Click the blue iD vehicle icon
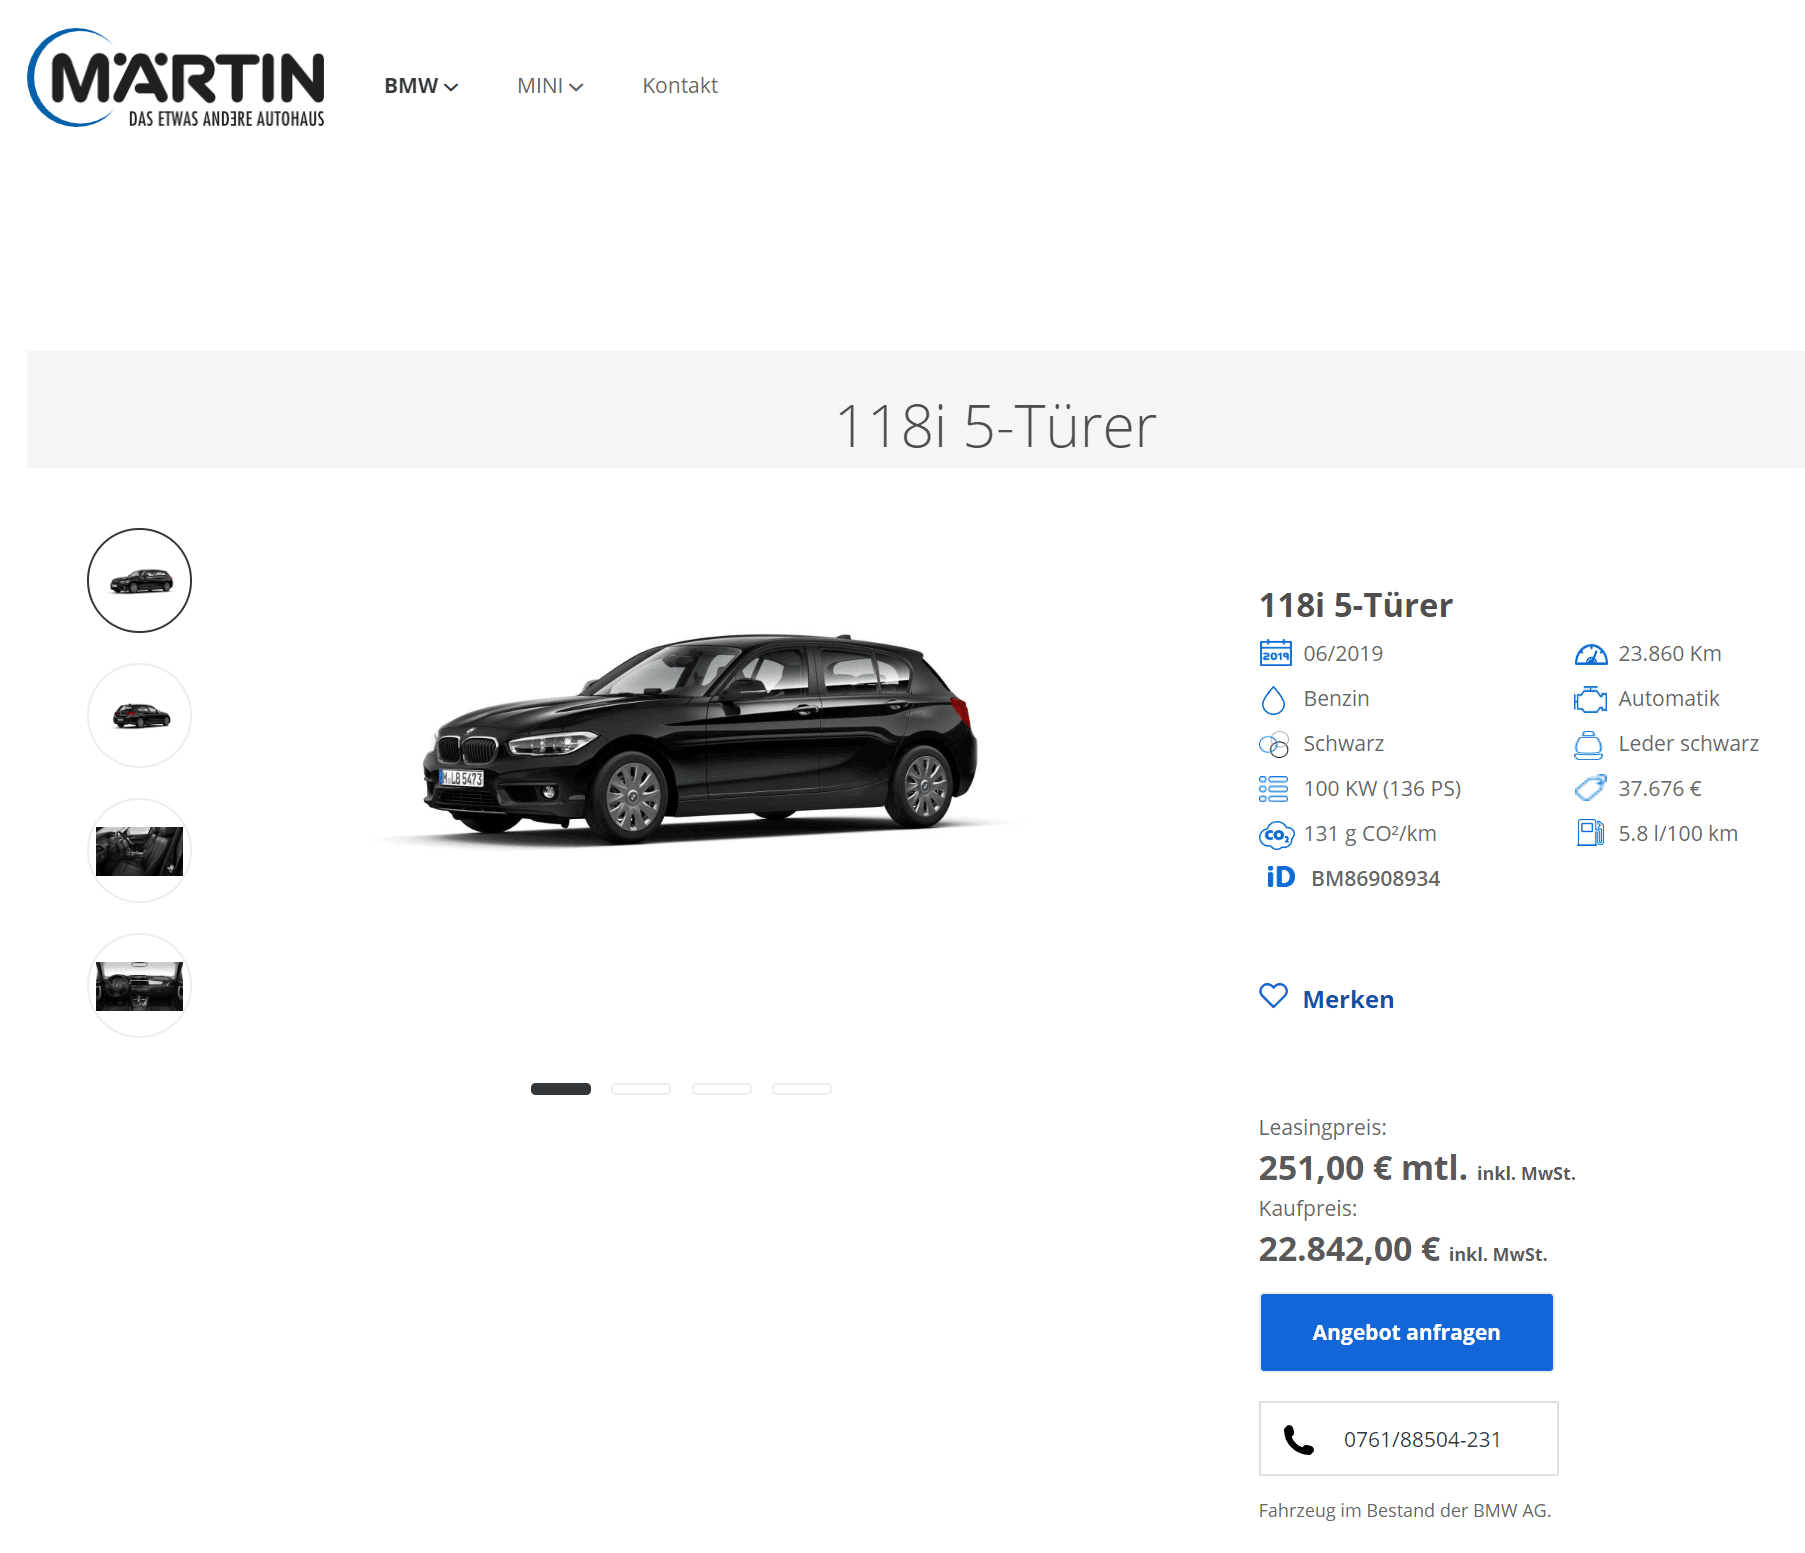The height and width of the screenshot is (1553, 1805). [1281, 877]
